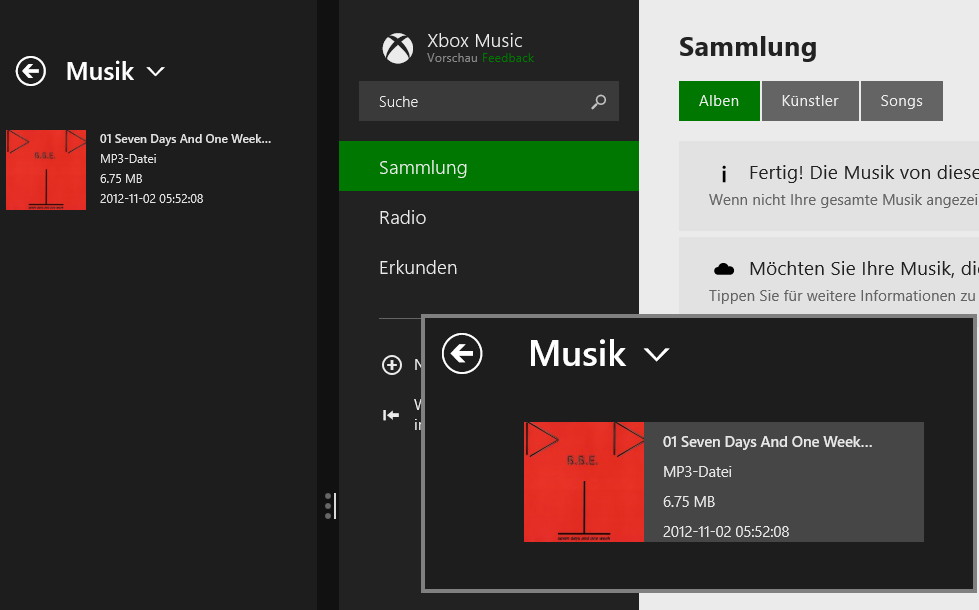Focus the Suche search field

pos(489,101)
